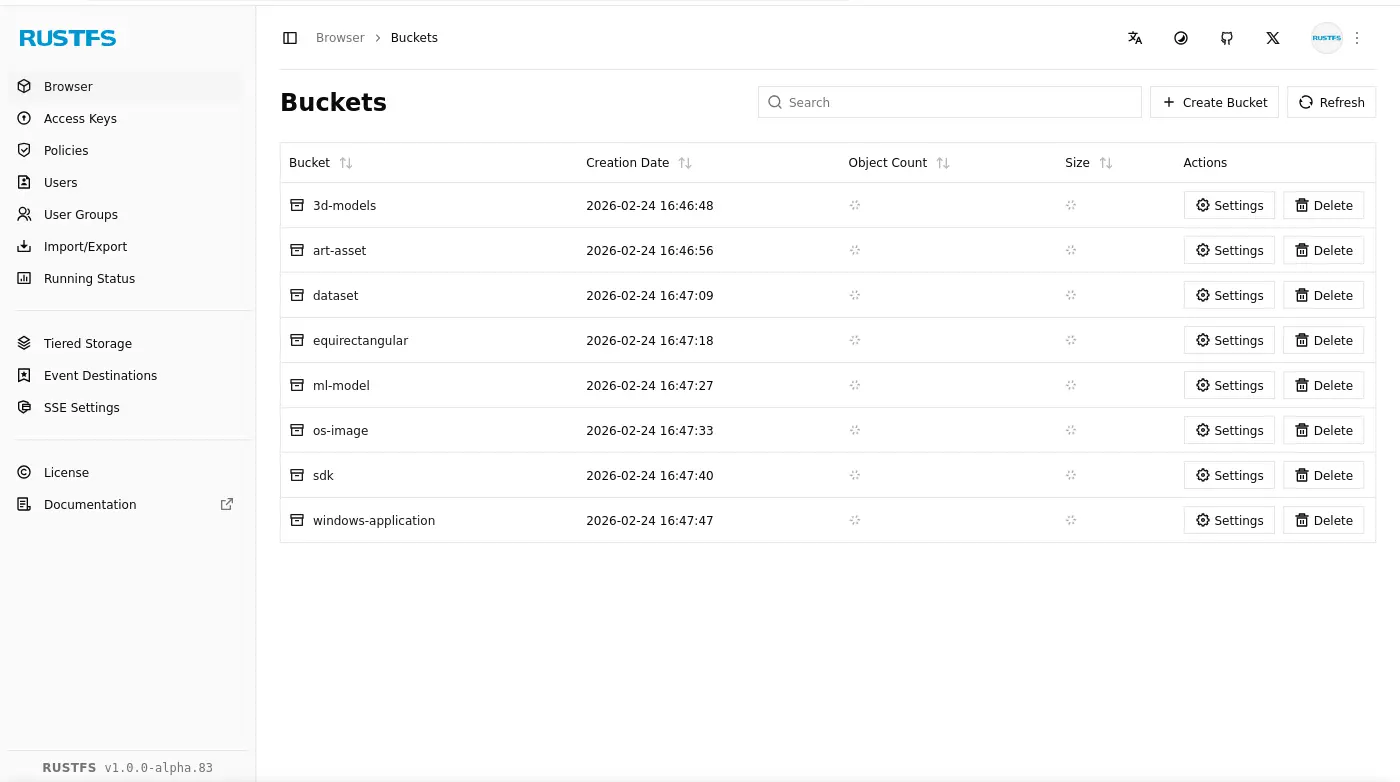Open the Documentation external link

[90, 504]
